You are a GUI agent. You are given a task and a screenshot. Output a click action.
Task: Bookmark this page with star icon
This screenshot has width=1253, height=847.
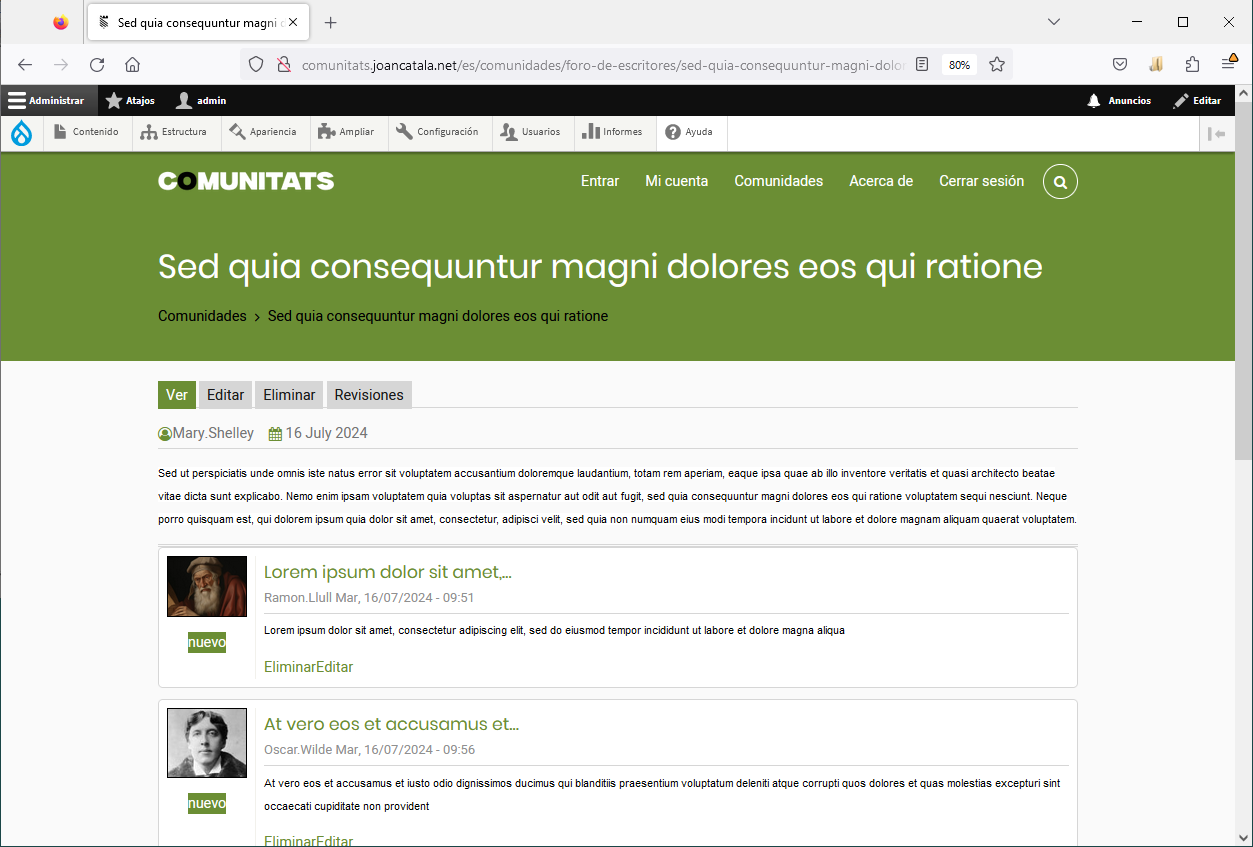(997, 64)
